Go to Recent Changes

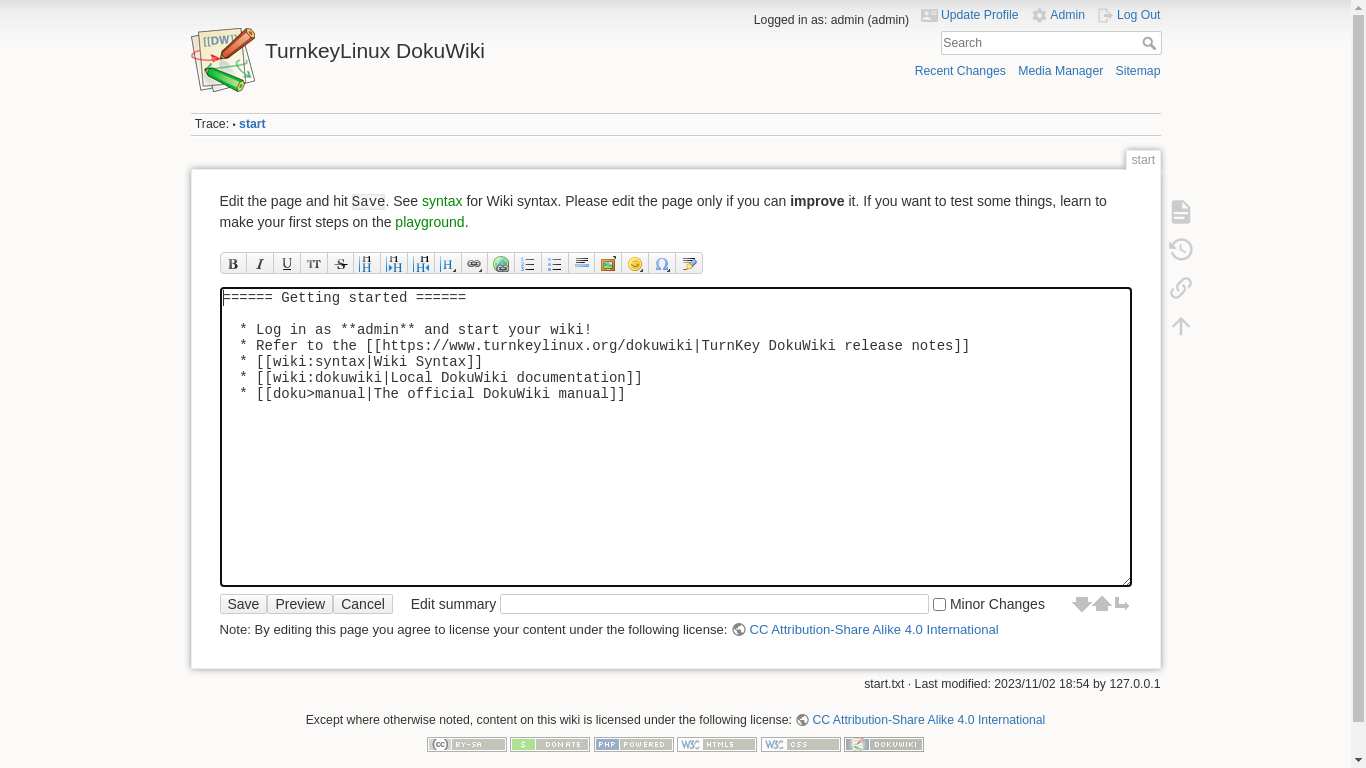(x=960, y=71)
